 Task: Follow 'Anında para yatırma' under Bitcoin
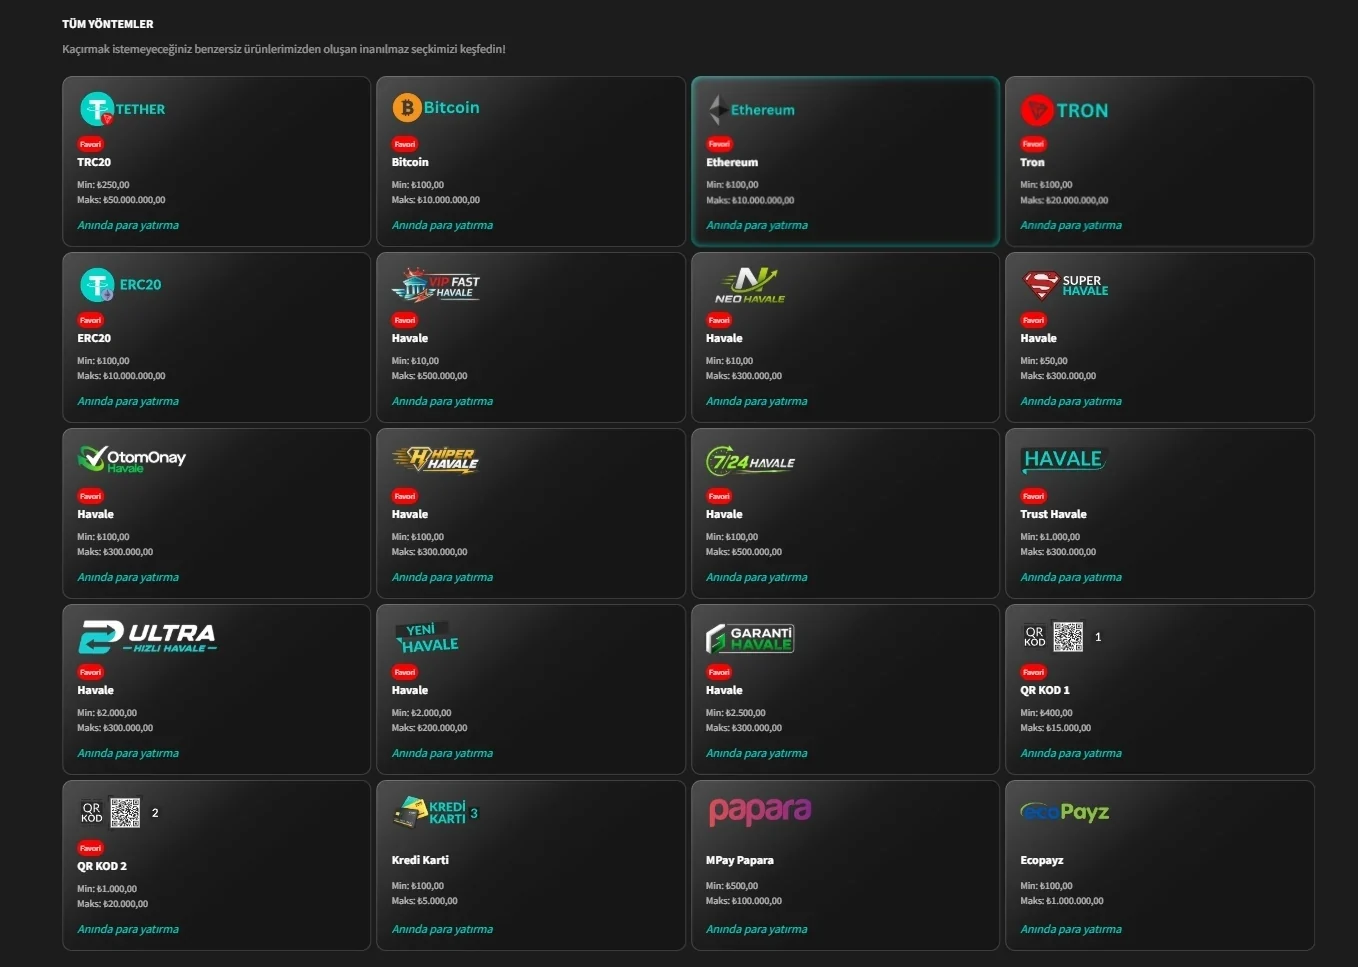pyautogui.click(x=442, y=225)
